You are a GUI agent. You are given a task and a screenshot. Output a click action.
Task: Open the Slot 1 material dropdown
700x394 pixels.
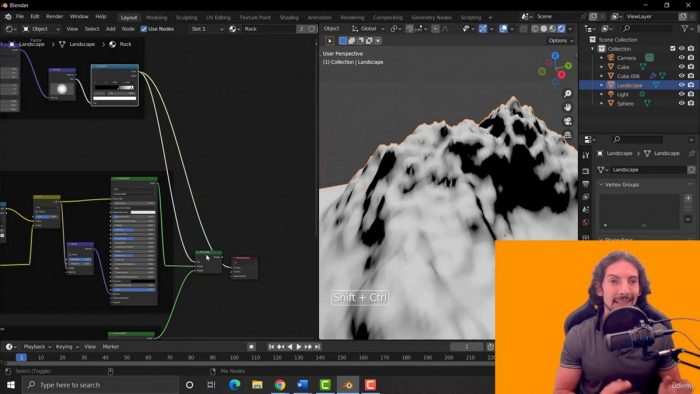(x=207, y=29)
